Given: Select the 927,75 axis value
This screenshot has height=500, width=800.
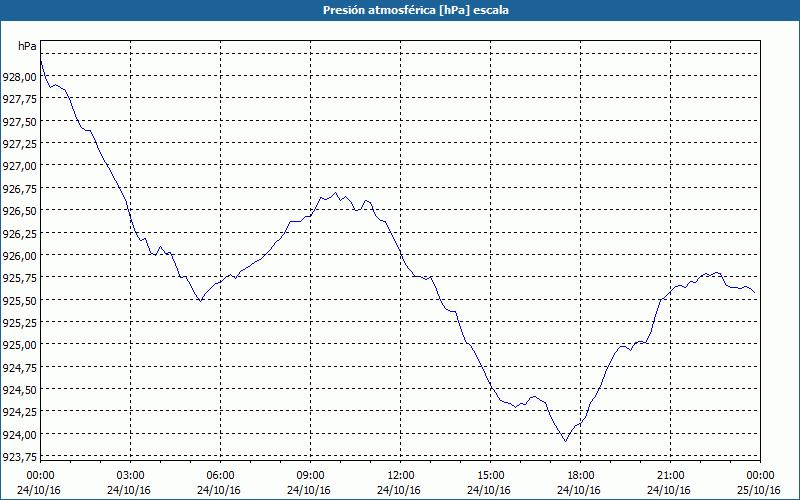Looking at the screenshot, I should click(x=20, y=99).
